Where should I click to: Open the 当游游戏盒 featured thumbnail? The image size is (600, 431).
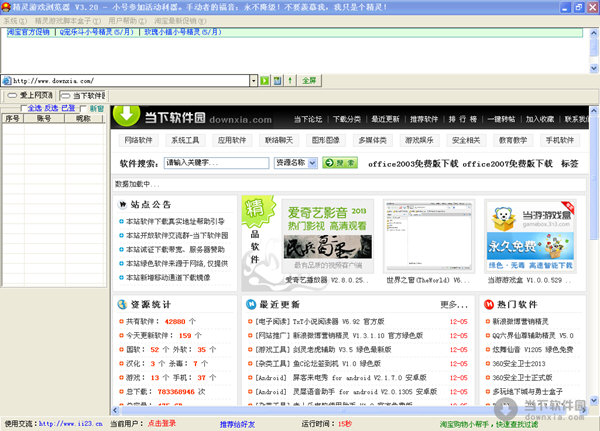[530, 236]
